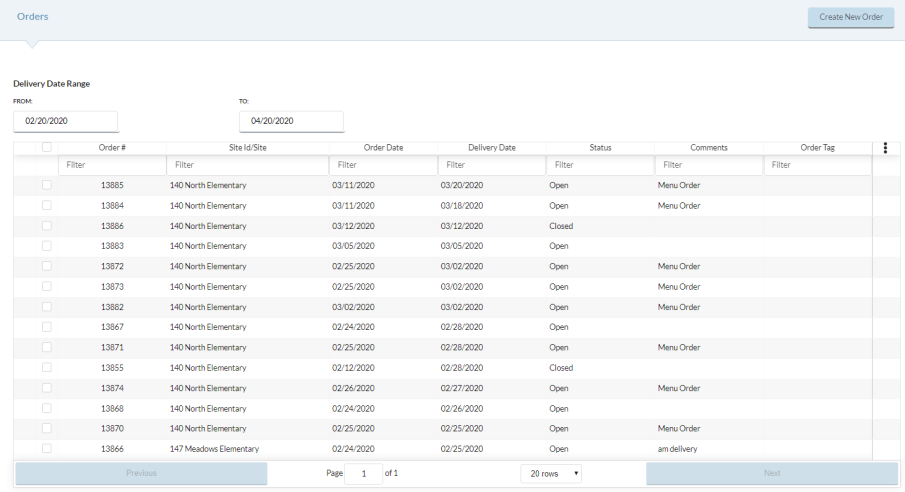
Task: Click order number 13883 cell
Action: tap(112, 246)
